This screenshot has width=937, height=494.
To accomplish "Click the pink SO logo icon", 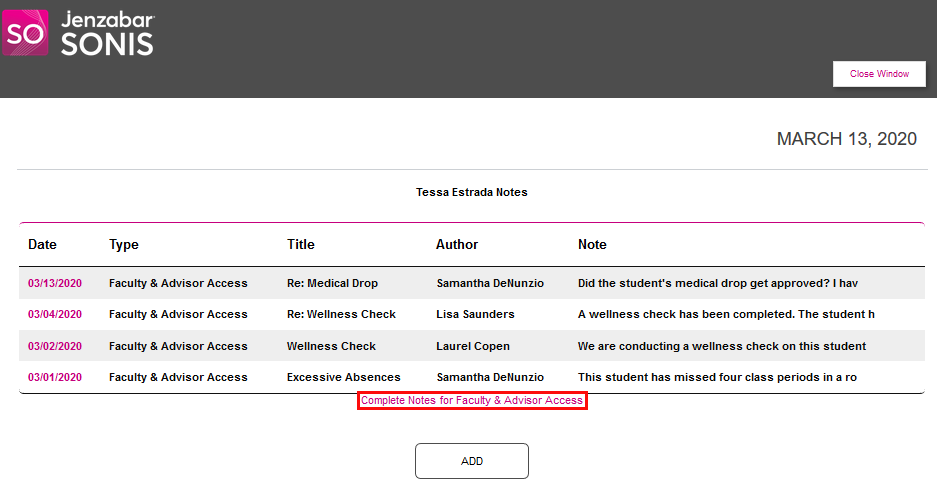I will [x=25, y=32].
